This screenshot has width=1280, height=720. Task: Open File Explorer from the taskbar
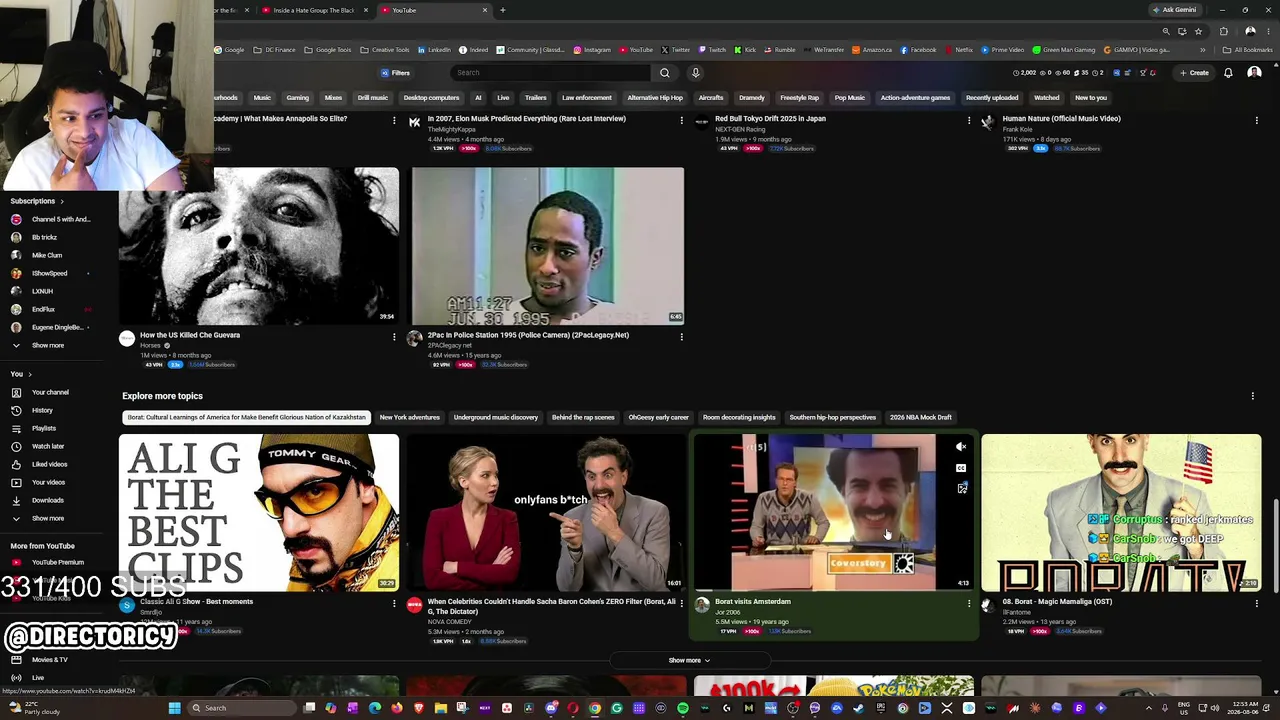coord(441,708)
